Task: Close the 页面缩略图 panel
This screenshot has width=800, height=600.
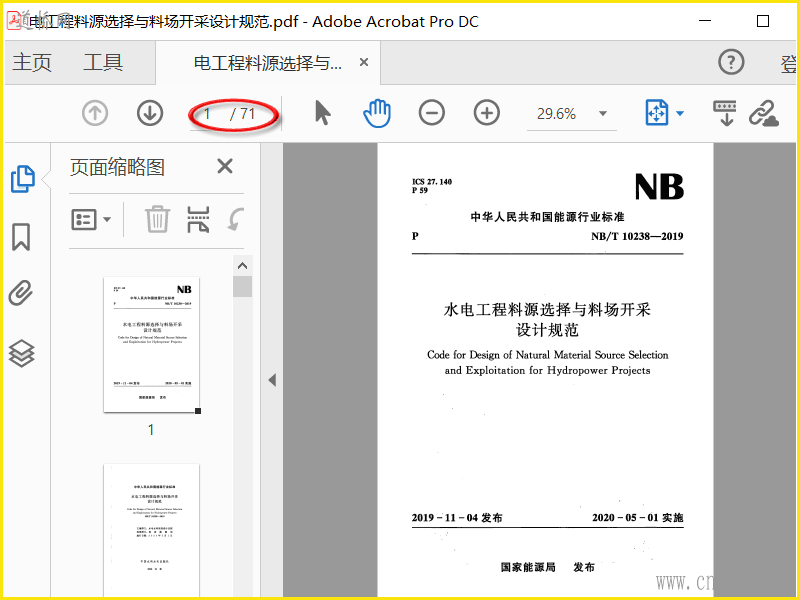Action: tap(225, 166)
